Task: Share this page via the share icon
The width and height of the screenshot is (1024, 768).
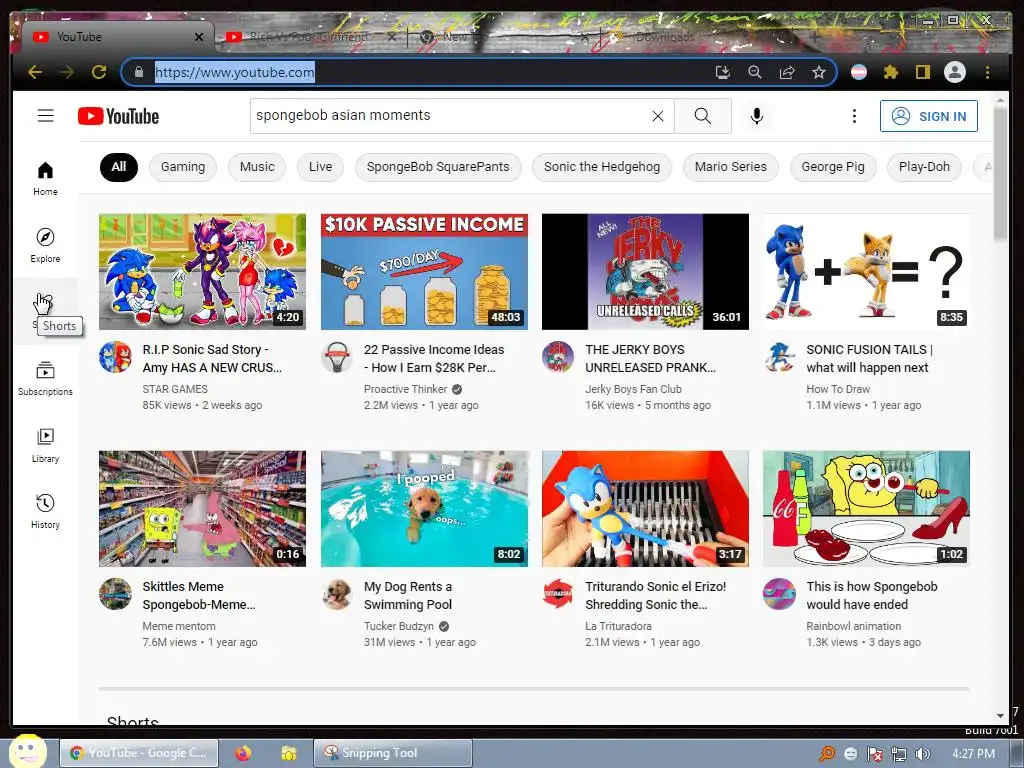Action: (787, 72)
